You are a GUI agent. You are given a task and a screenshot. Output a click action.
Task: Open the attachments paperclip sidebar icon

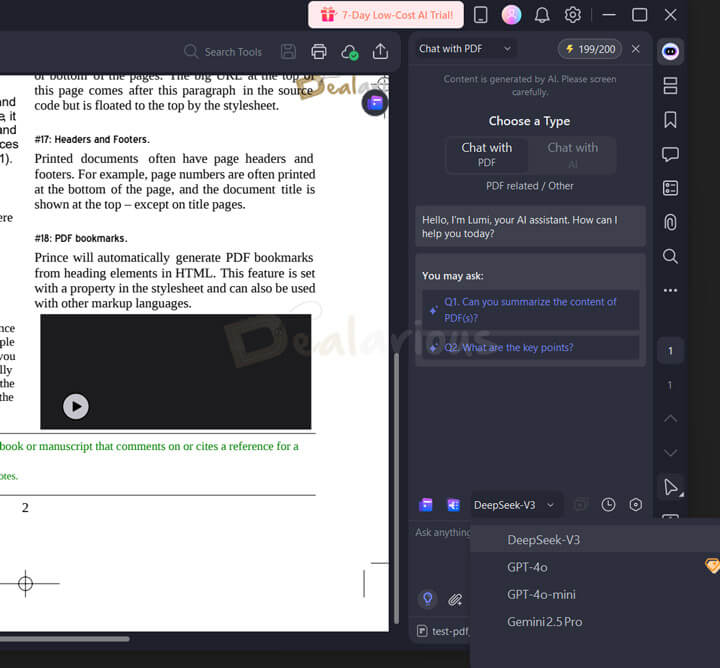670,222
